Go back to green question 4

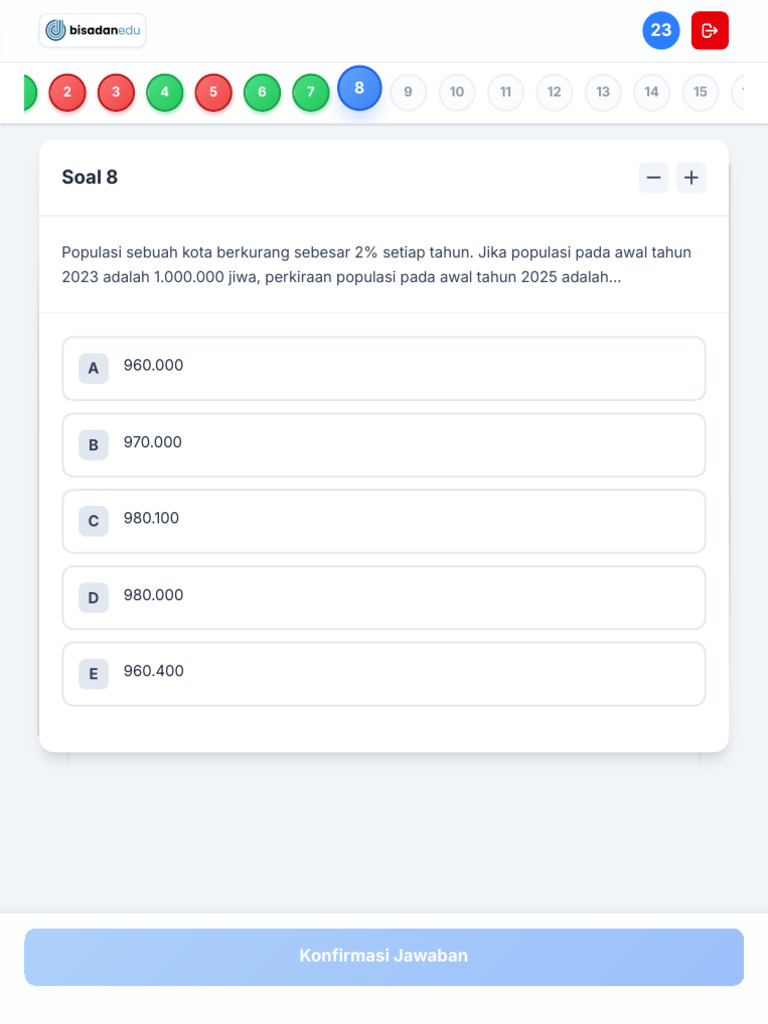pos(165,93)
